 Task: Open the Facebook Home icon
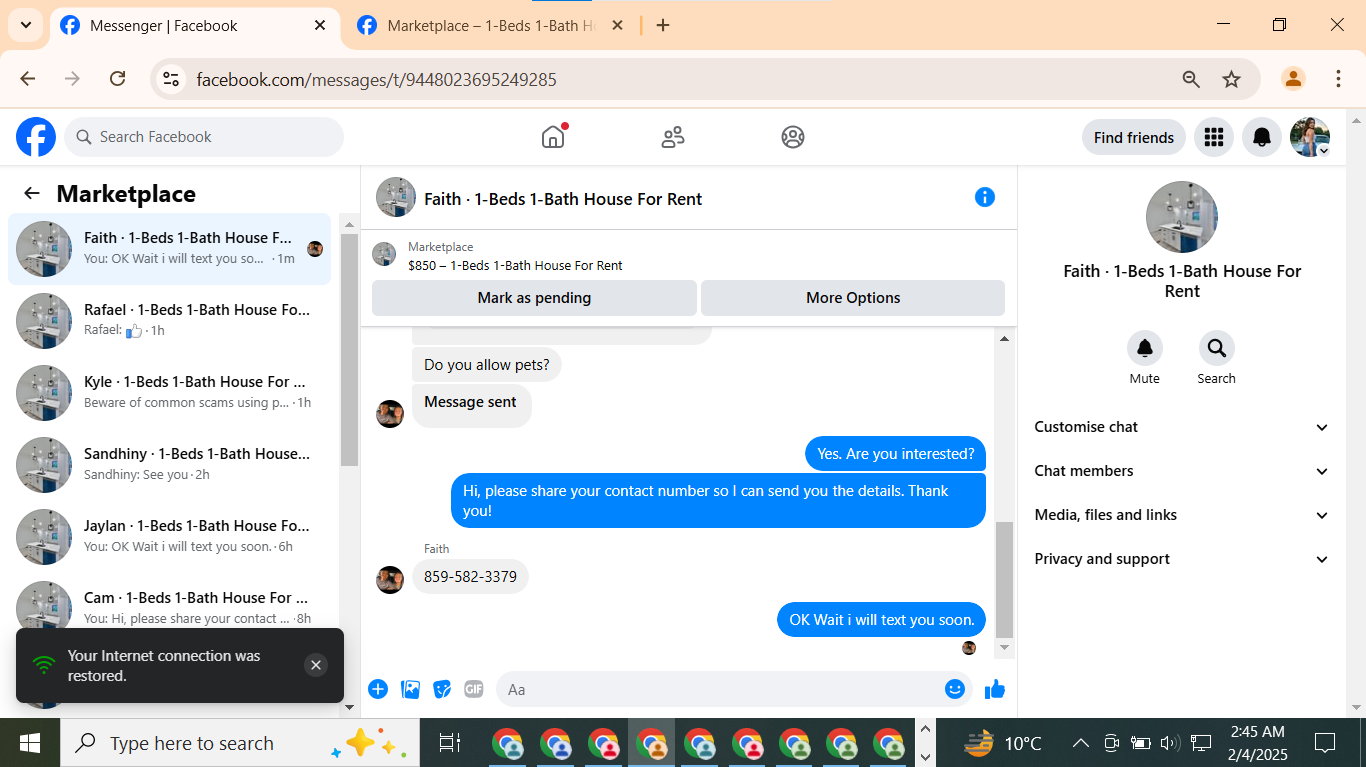point(553,137)
